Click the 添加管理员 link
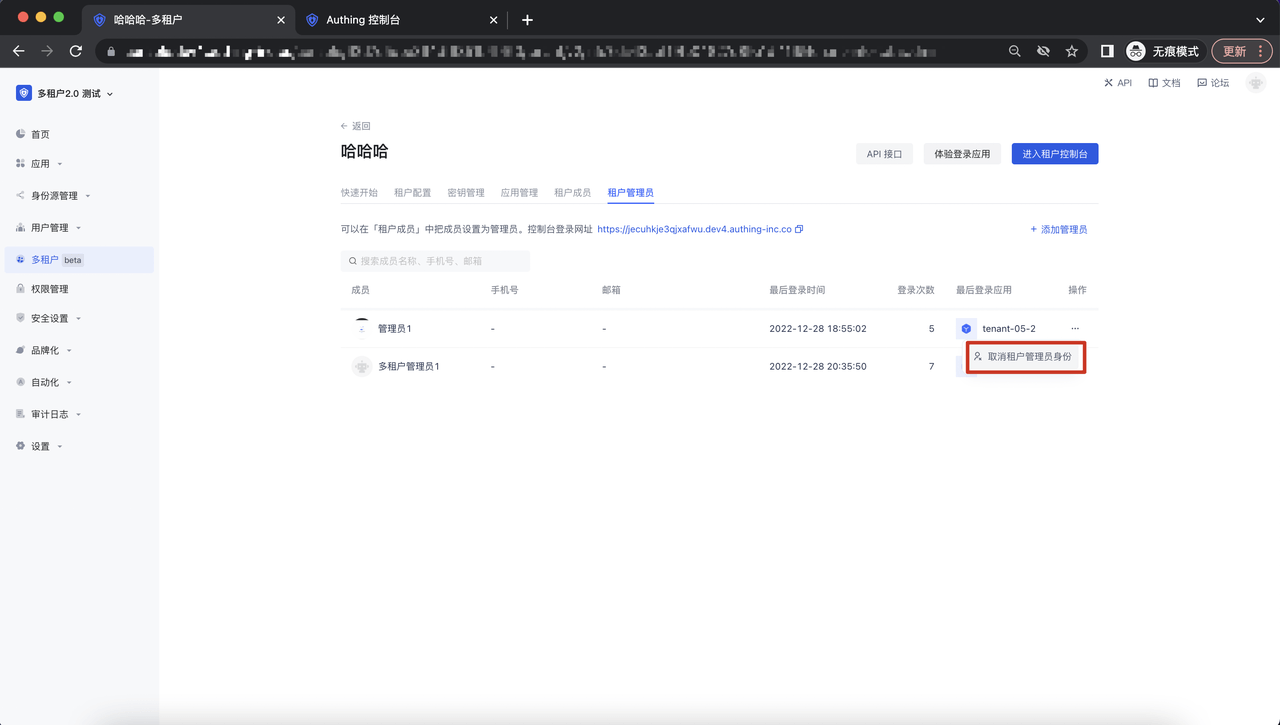1280x725 pixels. (x=1059, y=229)
